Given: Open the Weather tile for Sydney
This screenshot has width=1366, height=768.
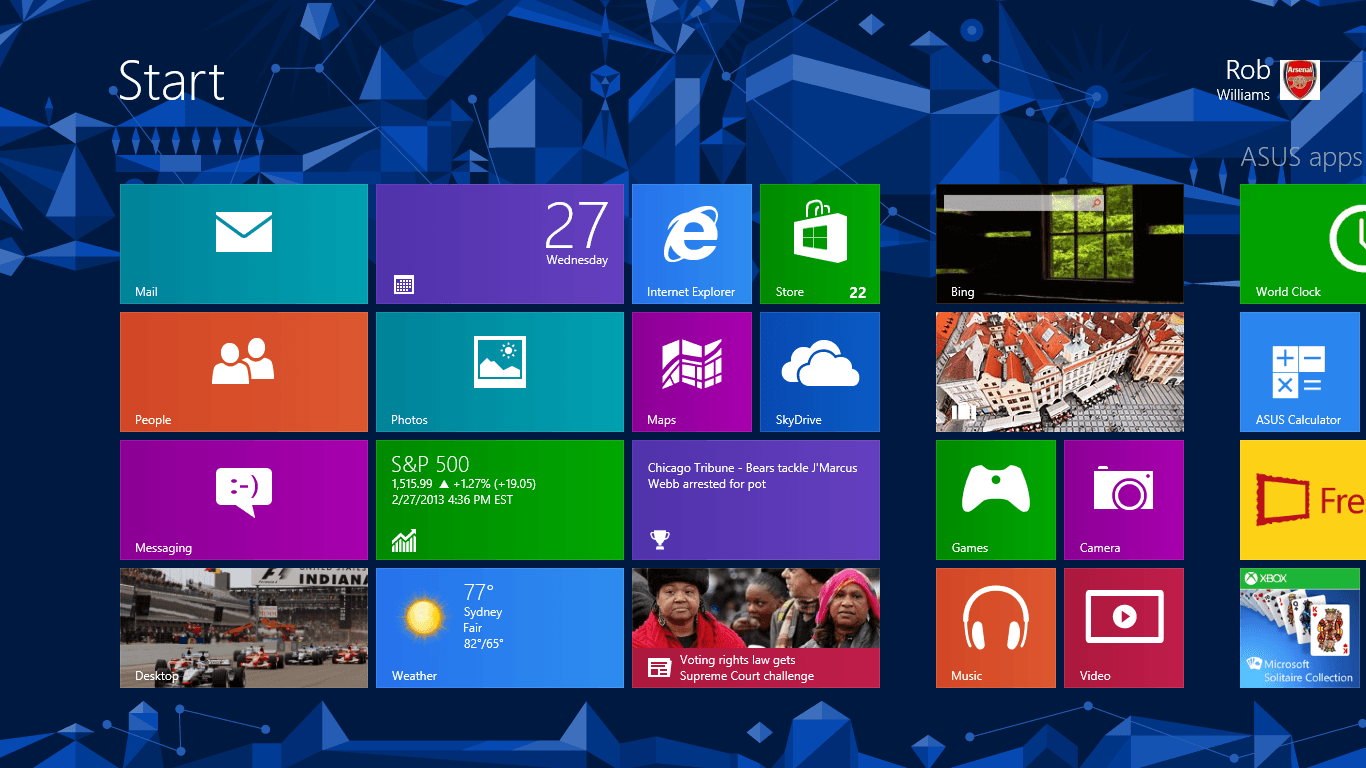Looking at the screenshot, I should [500, 628].
